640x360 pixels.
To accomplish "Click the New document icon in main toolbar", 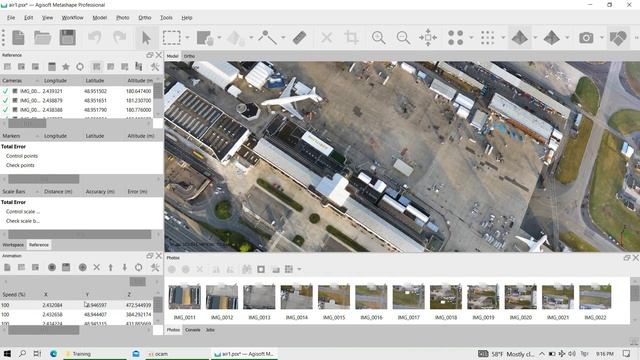I will (x=18, y=38).
